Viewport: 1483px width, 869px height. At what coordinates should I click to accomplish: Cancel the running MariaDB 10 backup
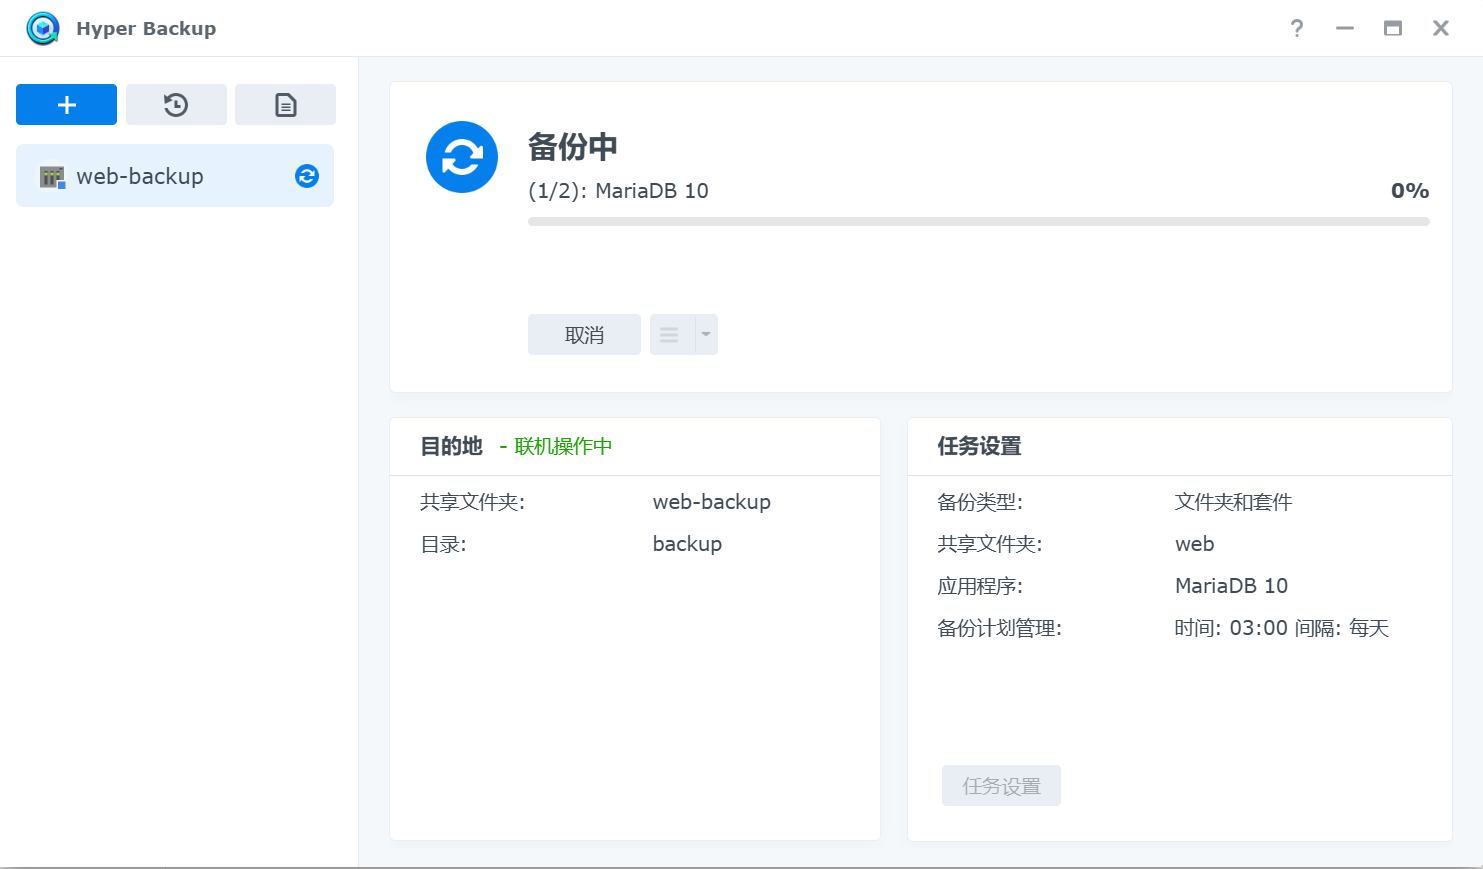[x=584, y=334]
